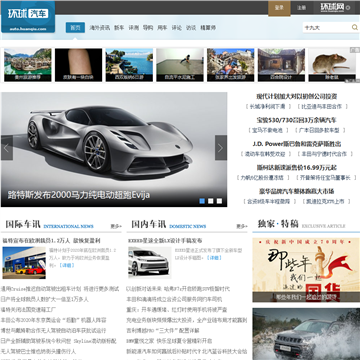Open the 长城净利润下滑 link
The height and width of the screenshot is (360, 360).
[x=268, y=107]
